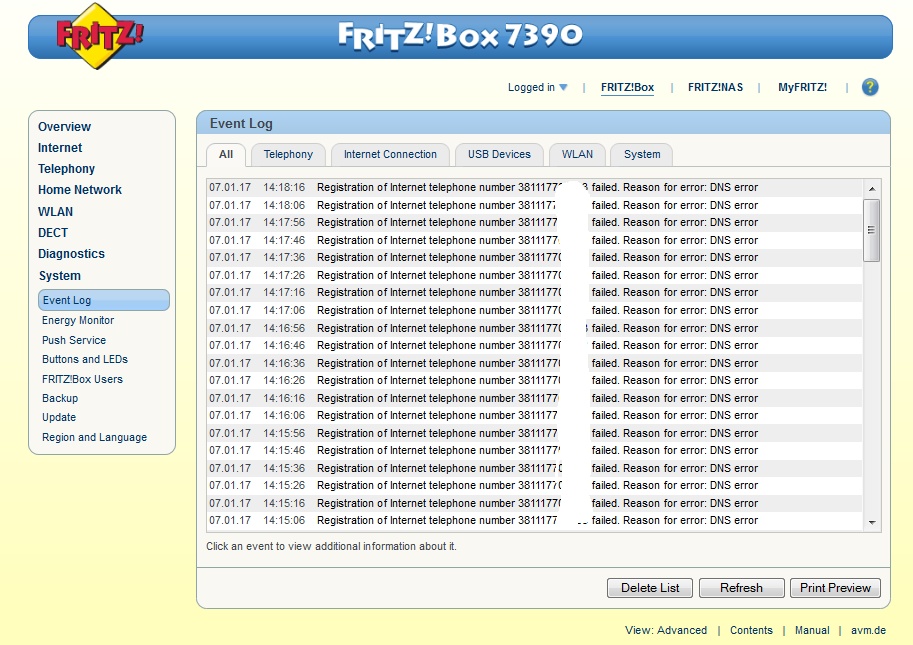Select the log event at 14:15:36
This screenshot has width=913, height=645.
[x=535, y=468]
